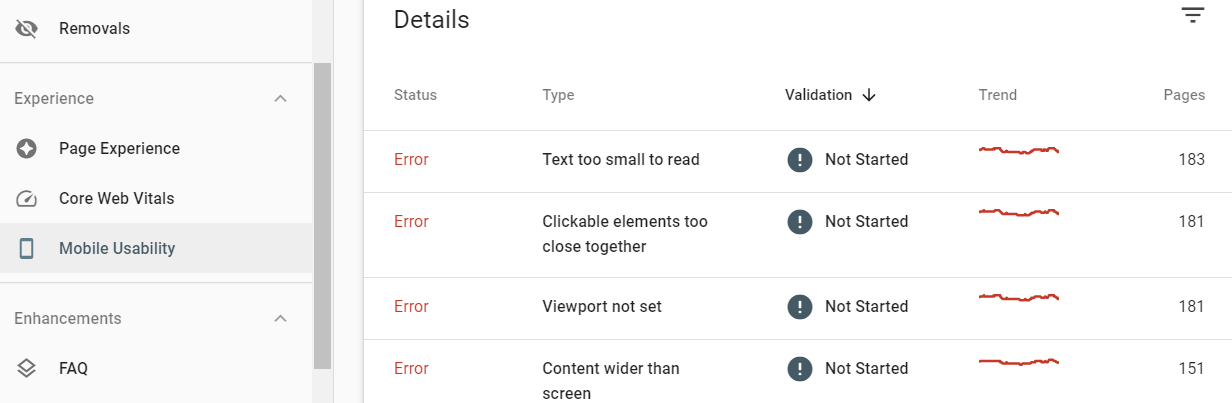Click the trend sparkline for Viewport not set
The image size is (1232, 403).
coord(1019,297)
